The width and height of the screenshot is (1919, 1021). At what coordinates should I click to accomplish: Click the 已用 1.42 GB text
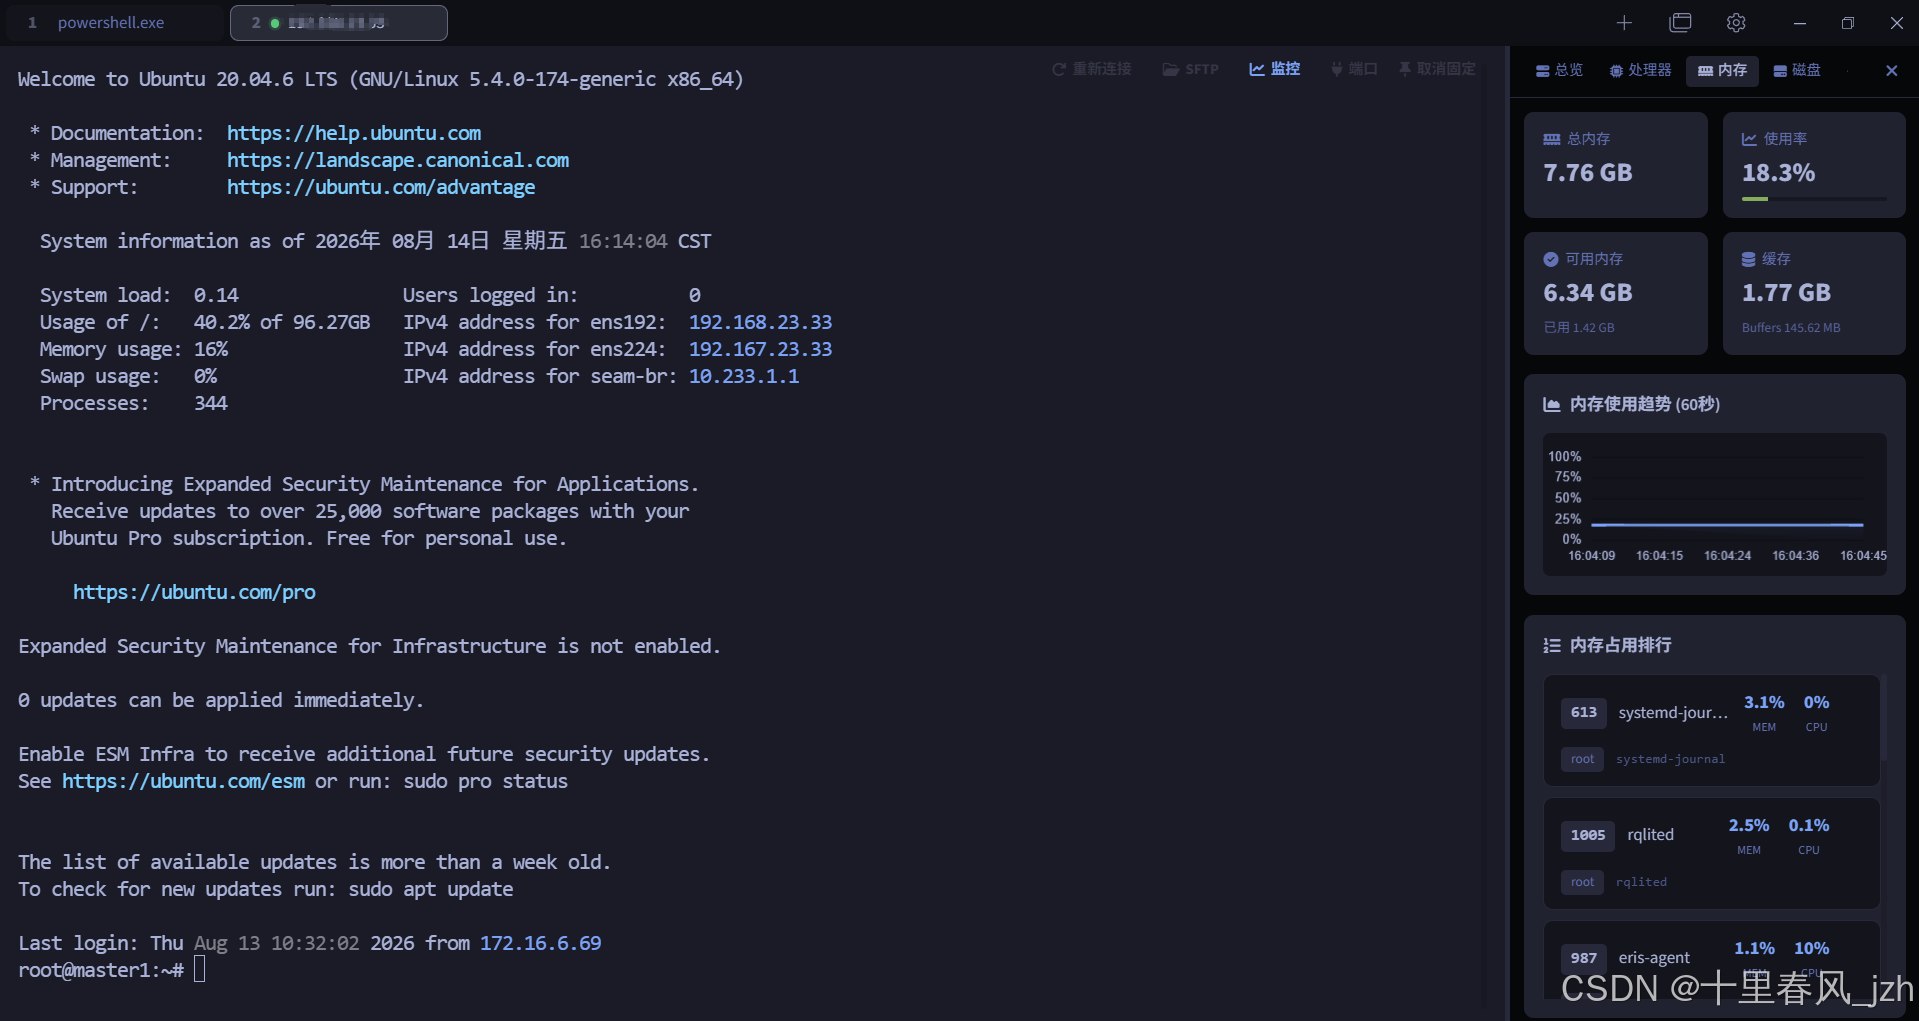[x=1579, y=328]
